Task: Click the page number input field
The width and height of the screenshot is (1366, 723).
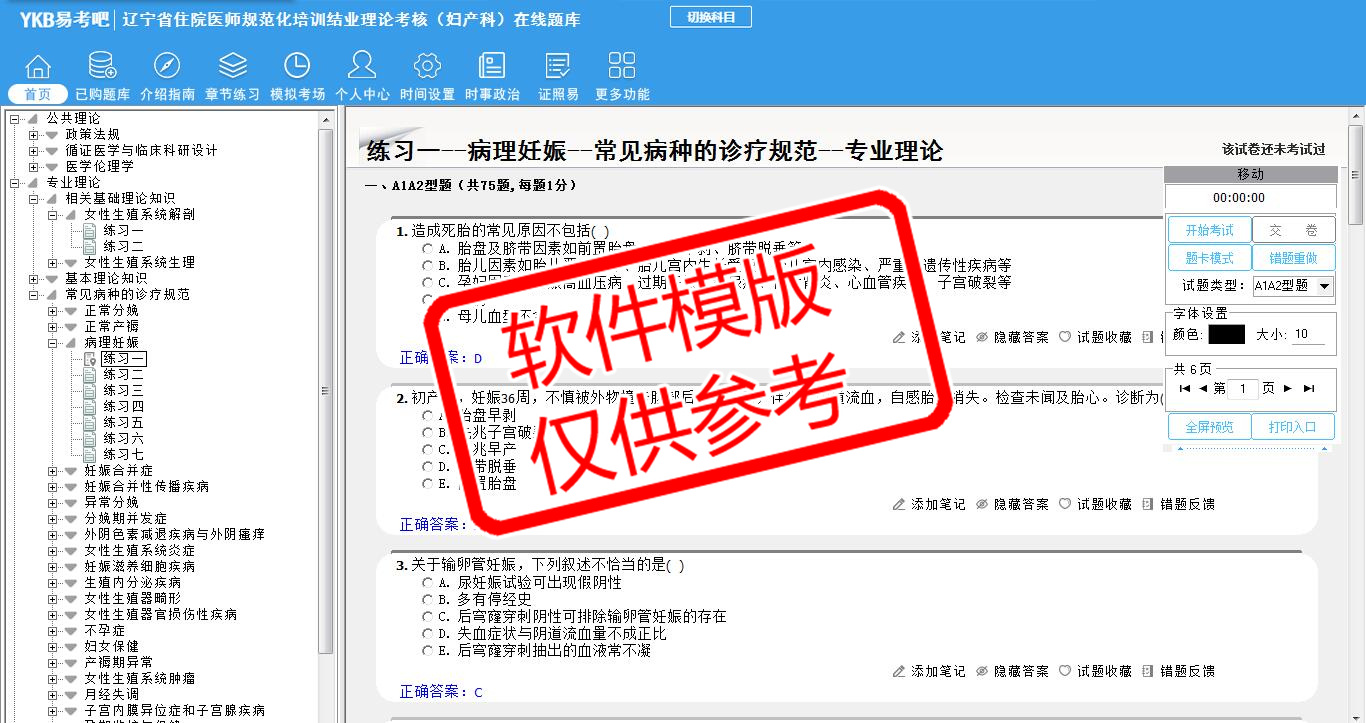Action: 1242,389
